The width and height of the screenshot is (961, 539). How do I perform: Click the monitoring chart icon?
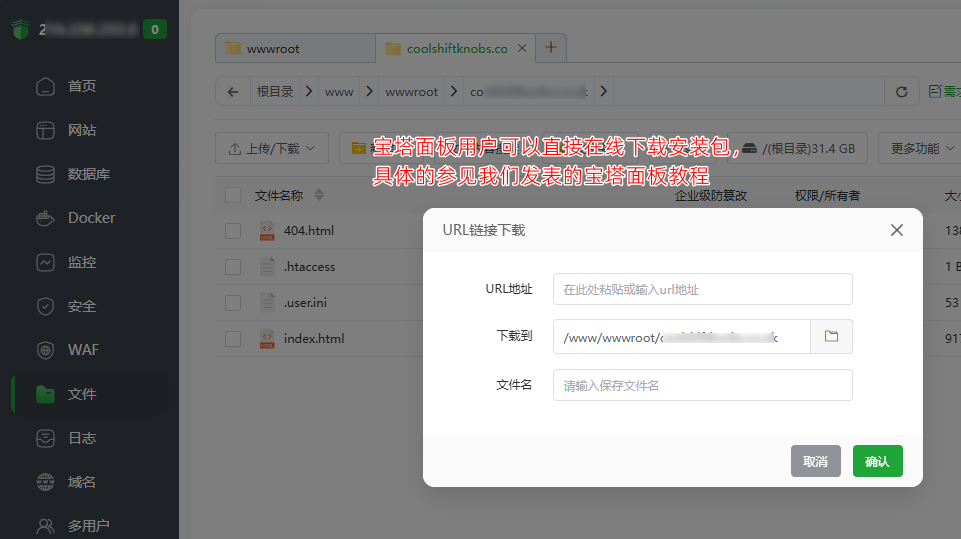(45, 262)
